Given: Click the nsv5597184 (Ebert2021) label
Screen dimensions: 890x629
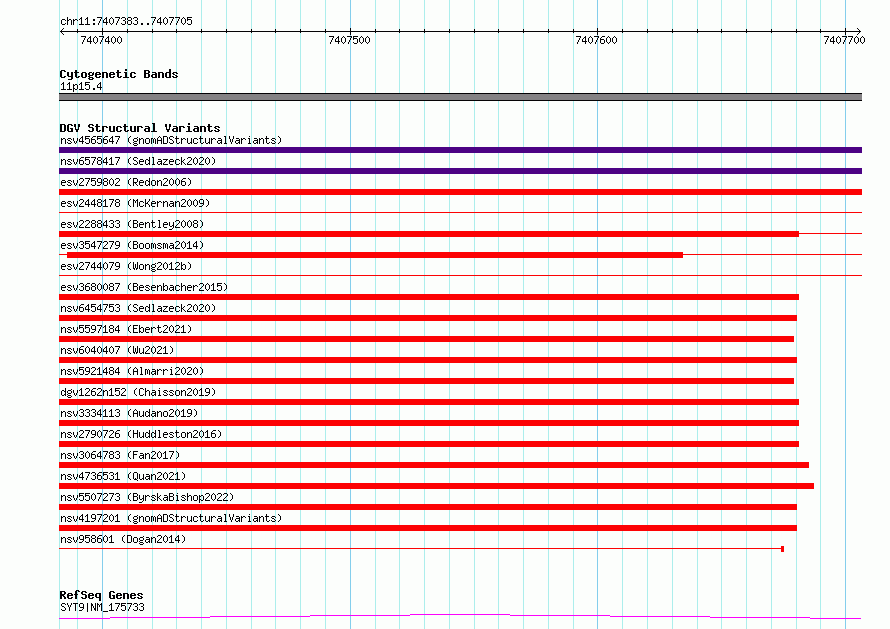Looking at the screenshot, I should 126,329.
